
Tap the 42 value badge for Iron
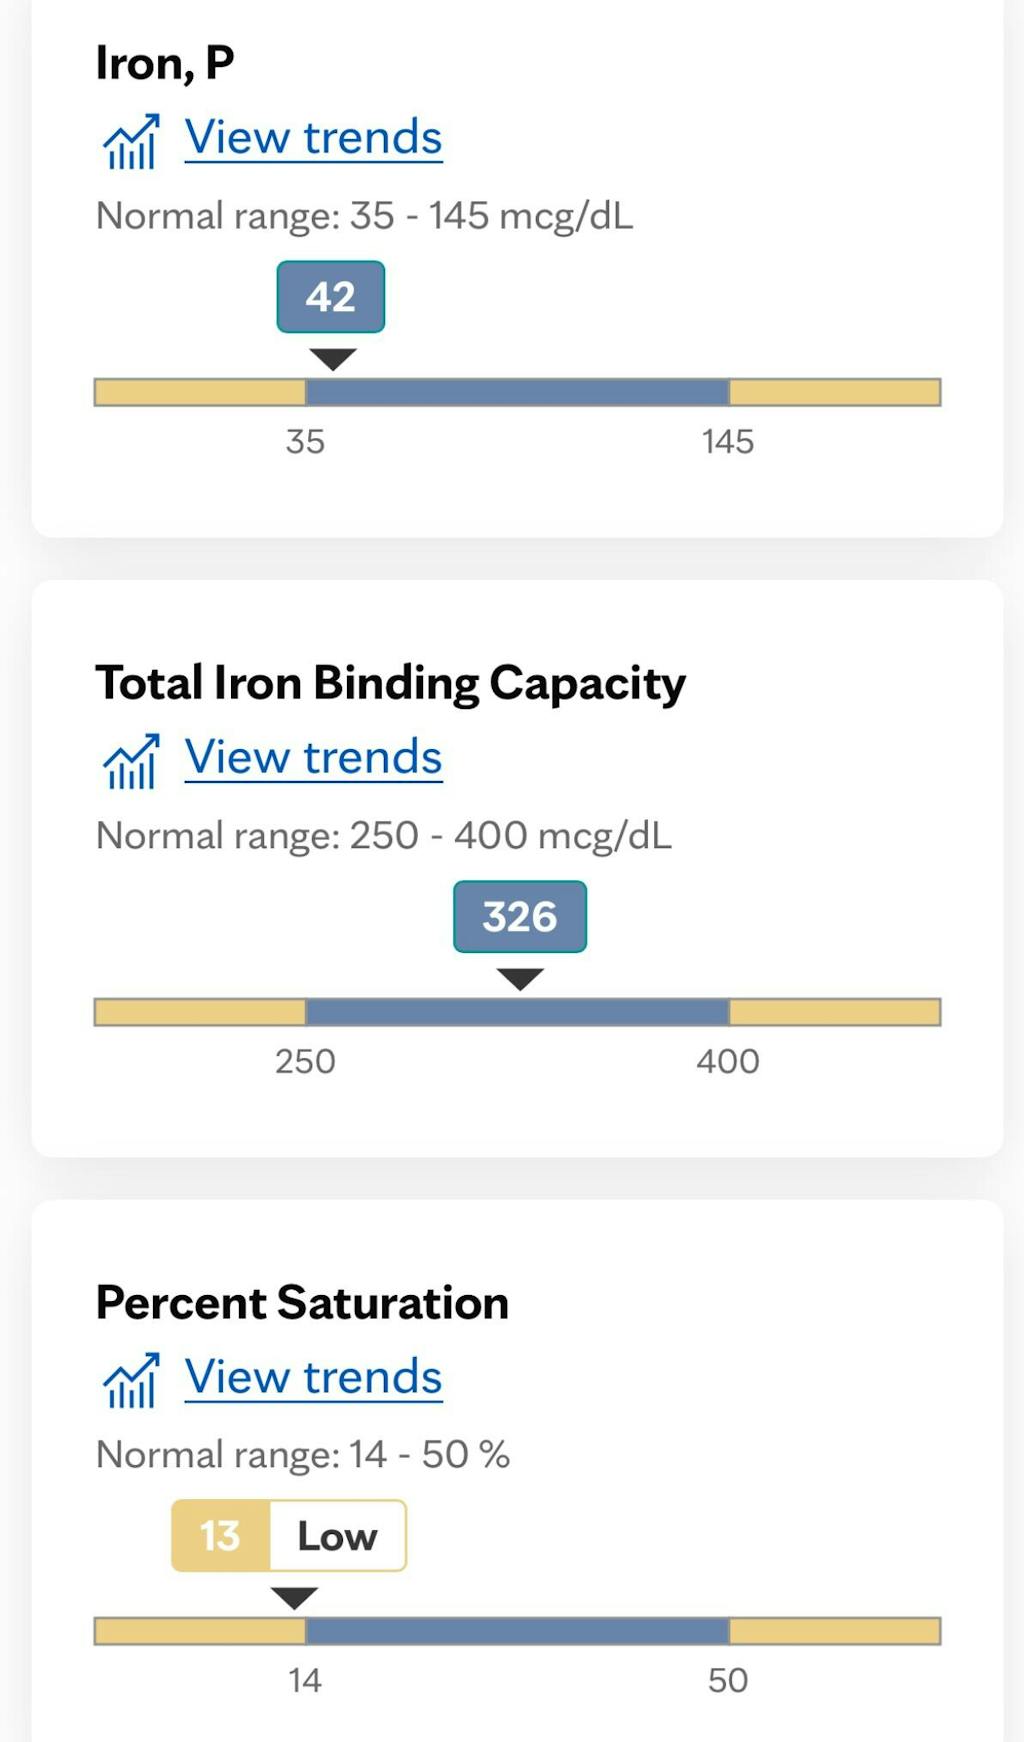pyautogui.click(x=331, y=297)
